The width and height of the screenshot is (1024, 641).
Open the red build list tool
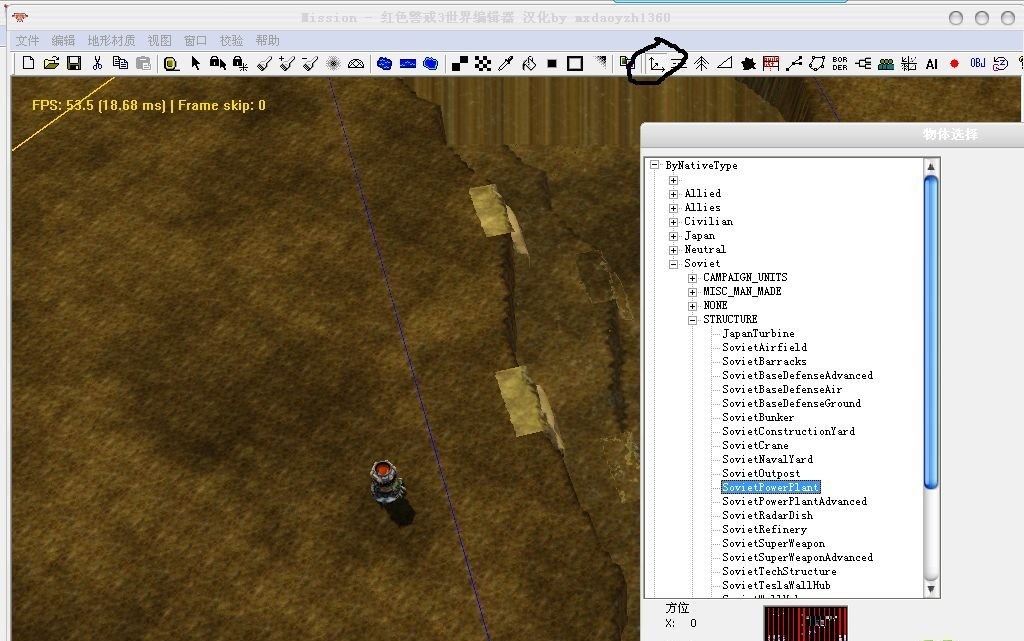point(771,63)
